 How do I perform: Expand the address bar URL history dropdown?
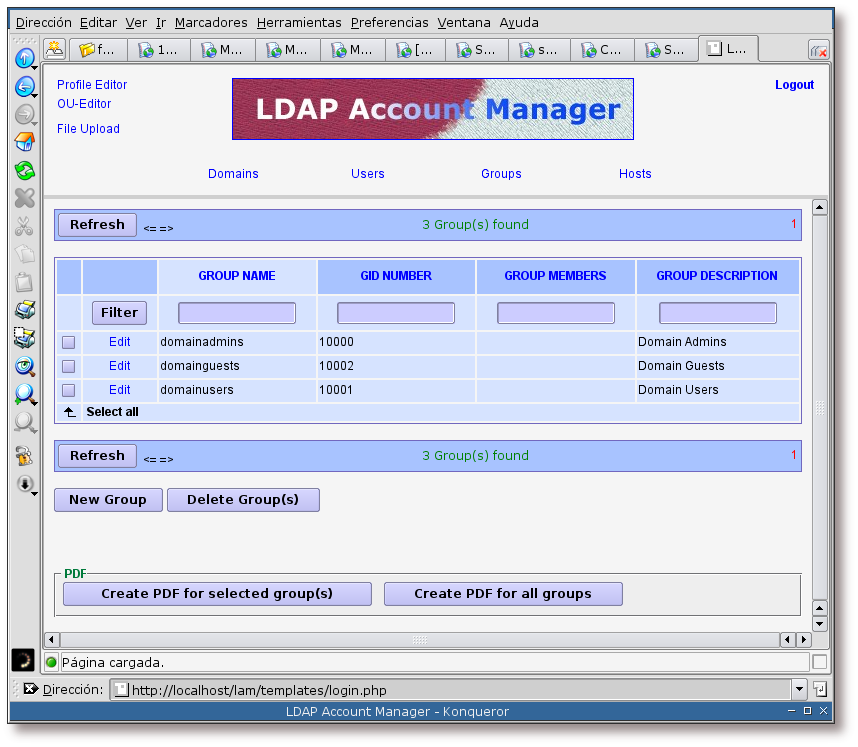(x=798, y=689)
